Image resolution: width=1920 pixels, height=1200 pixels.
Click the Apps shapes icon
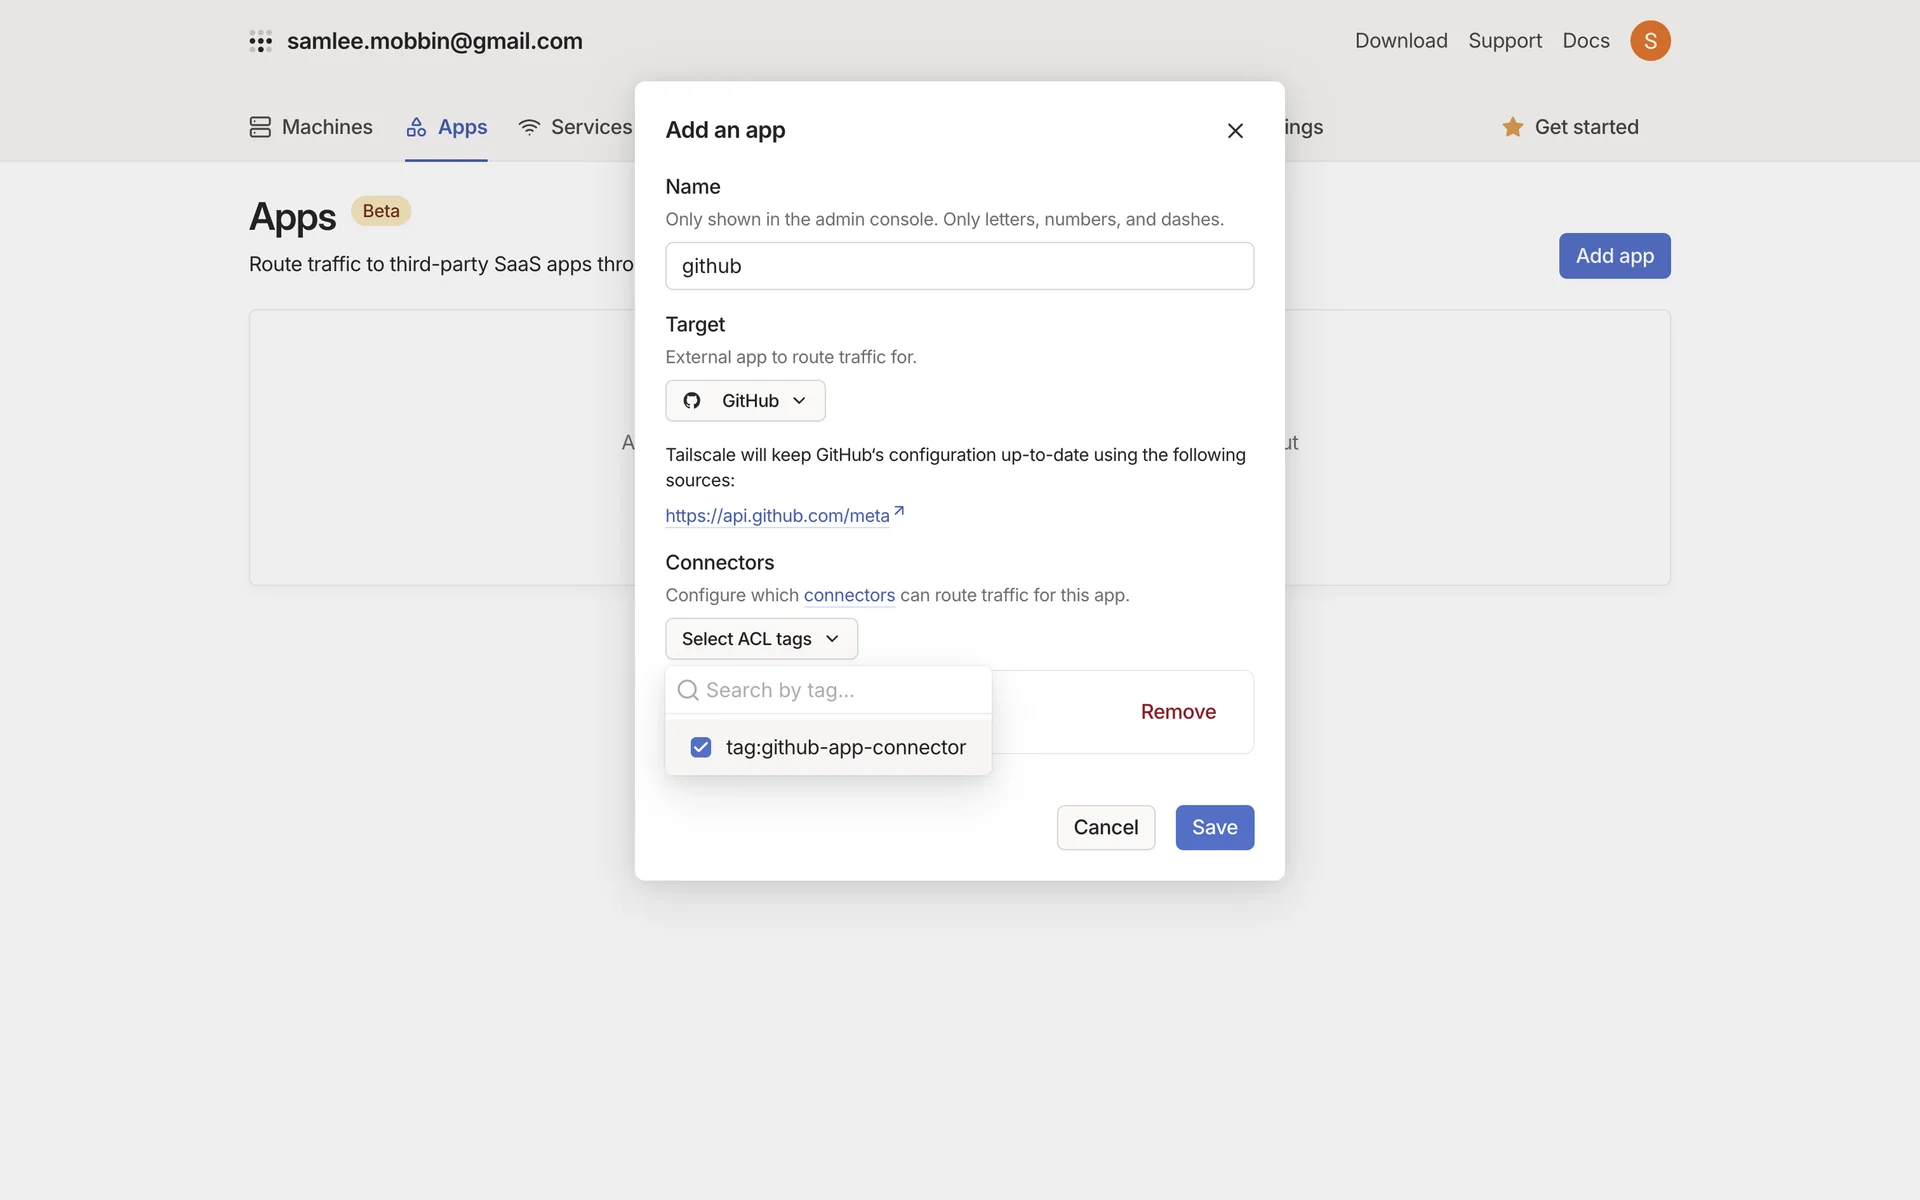[x=416, y=127]
